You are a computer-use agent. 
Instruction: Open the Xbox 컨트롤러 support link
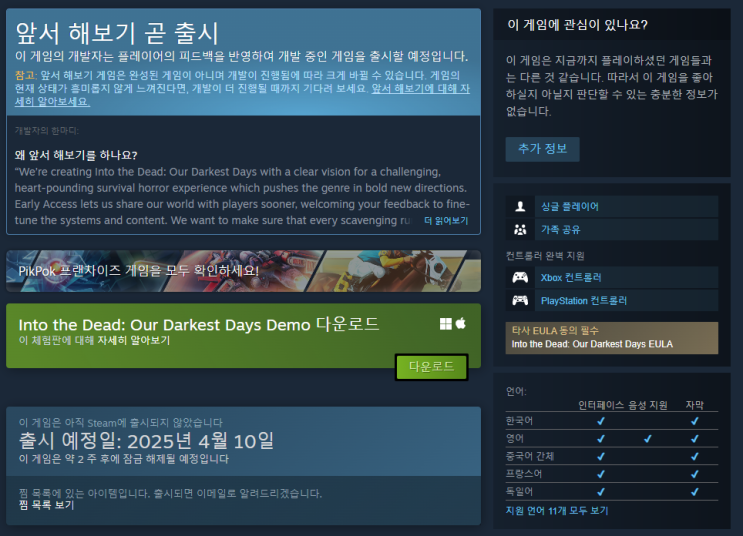(571, 277)
